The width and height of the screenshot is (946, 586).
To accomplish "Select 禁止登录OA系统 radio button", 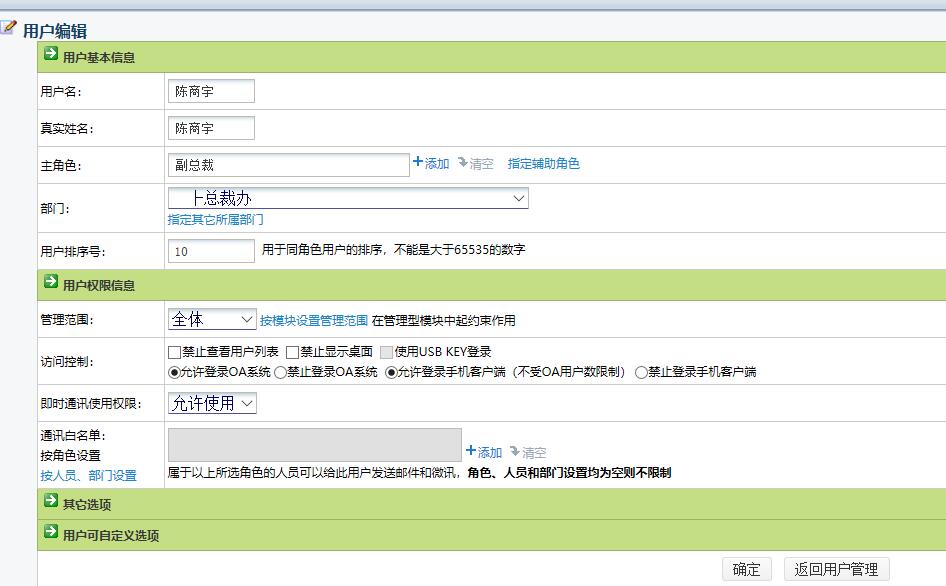I will click(281, 372).
